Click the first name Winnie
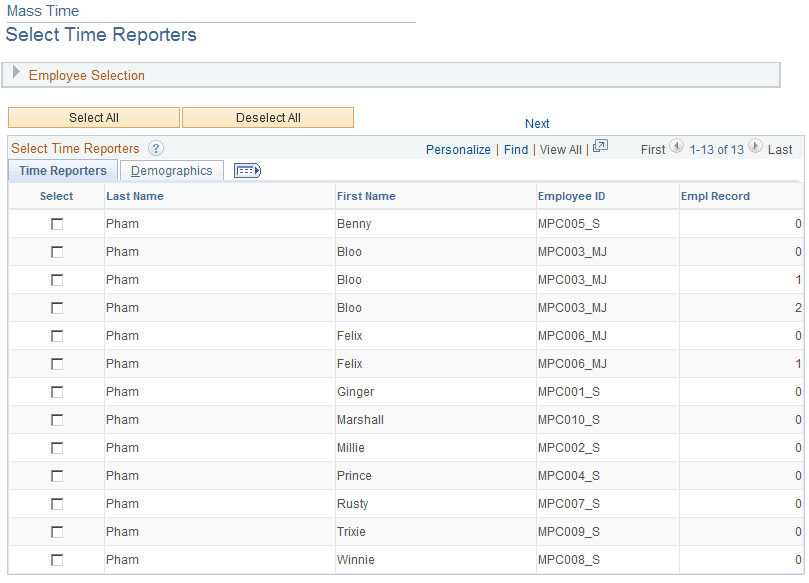 [355, 560]
